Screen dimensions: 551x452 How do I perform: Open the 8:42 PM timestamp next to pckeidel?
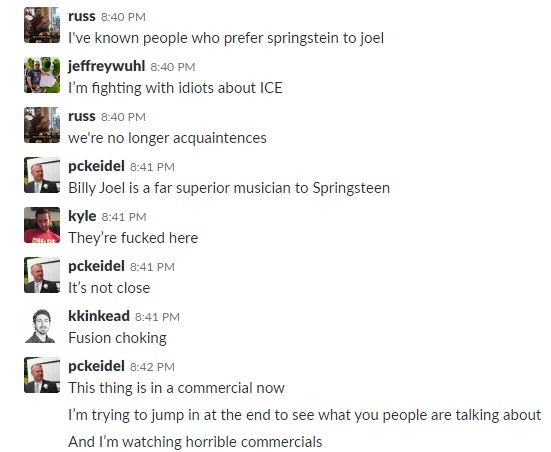152,367
